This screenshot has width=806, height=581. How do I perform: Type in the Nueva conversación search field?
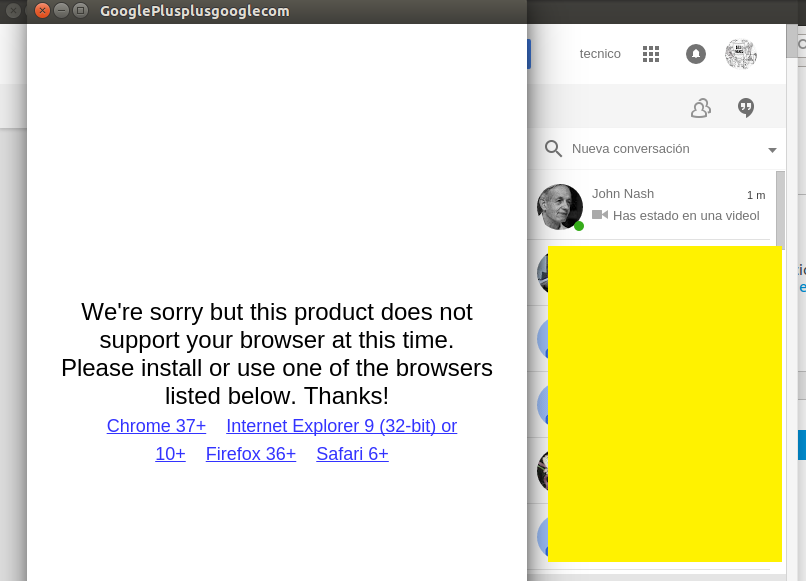pyautogui.click(x=660, y=149)
